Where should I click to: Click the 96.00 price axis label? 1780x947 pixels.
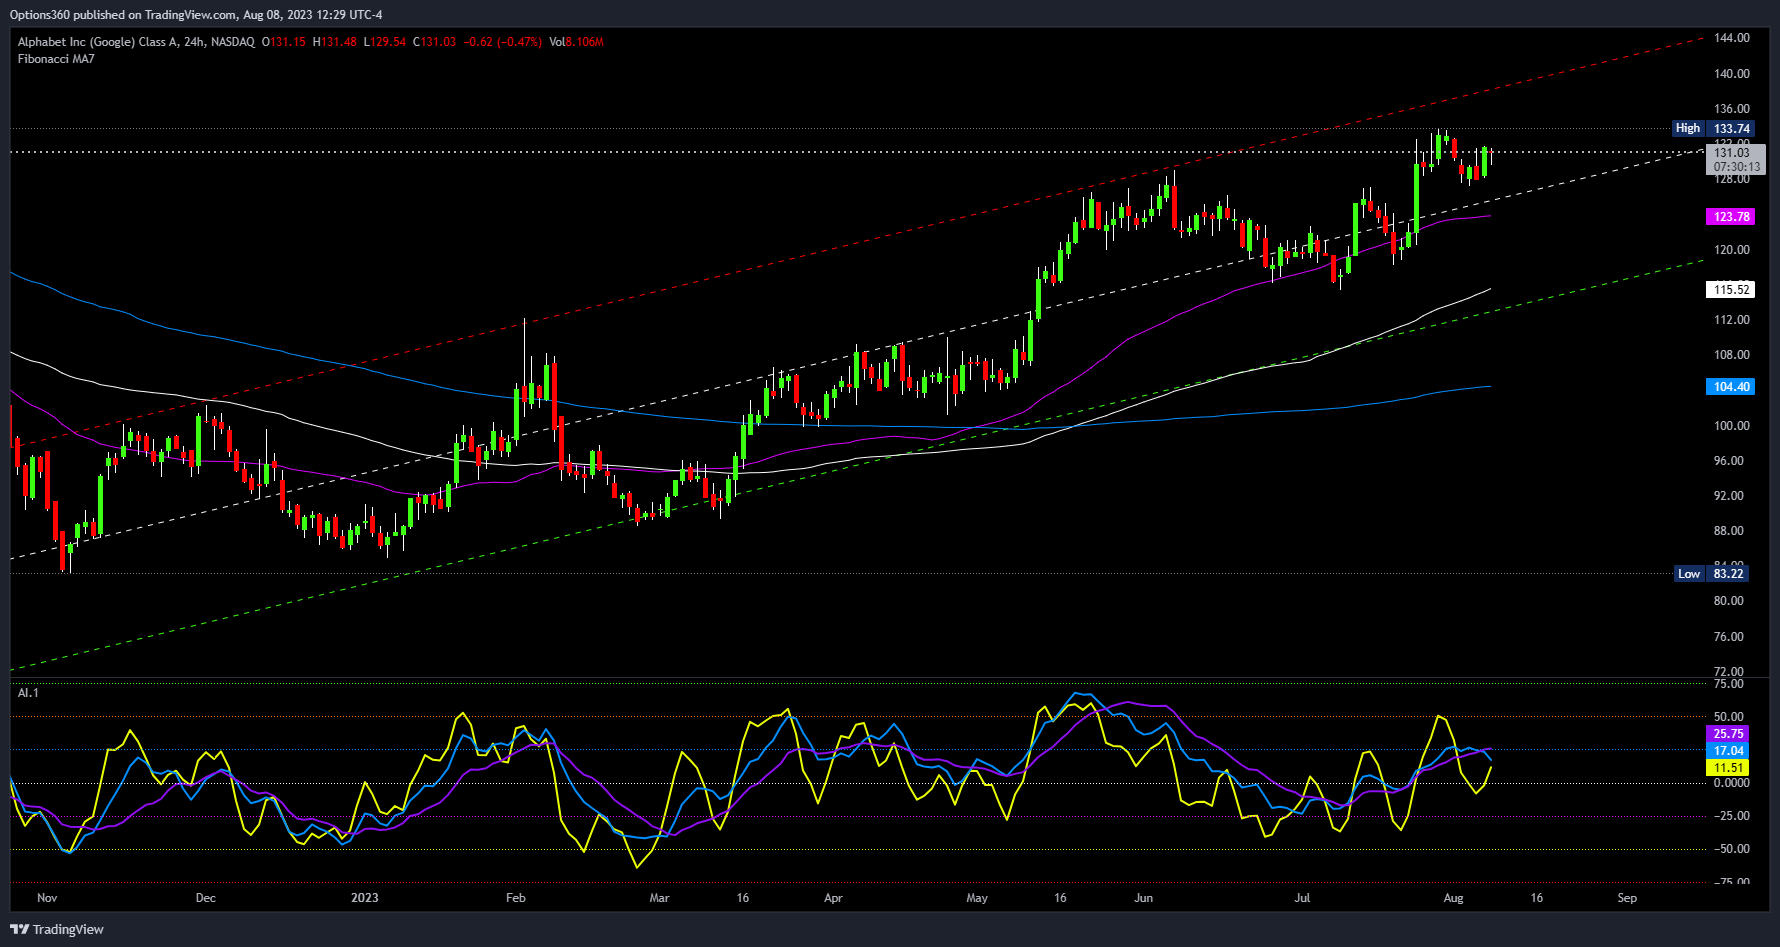point(1728,461)
